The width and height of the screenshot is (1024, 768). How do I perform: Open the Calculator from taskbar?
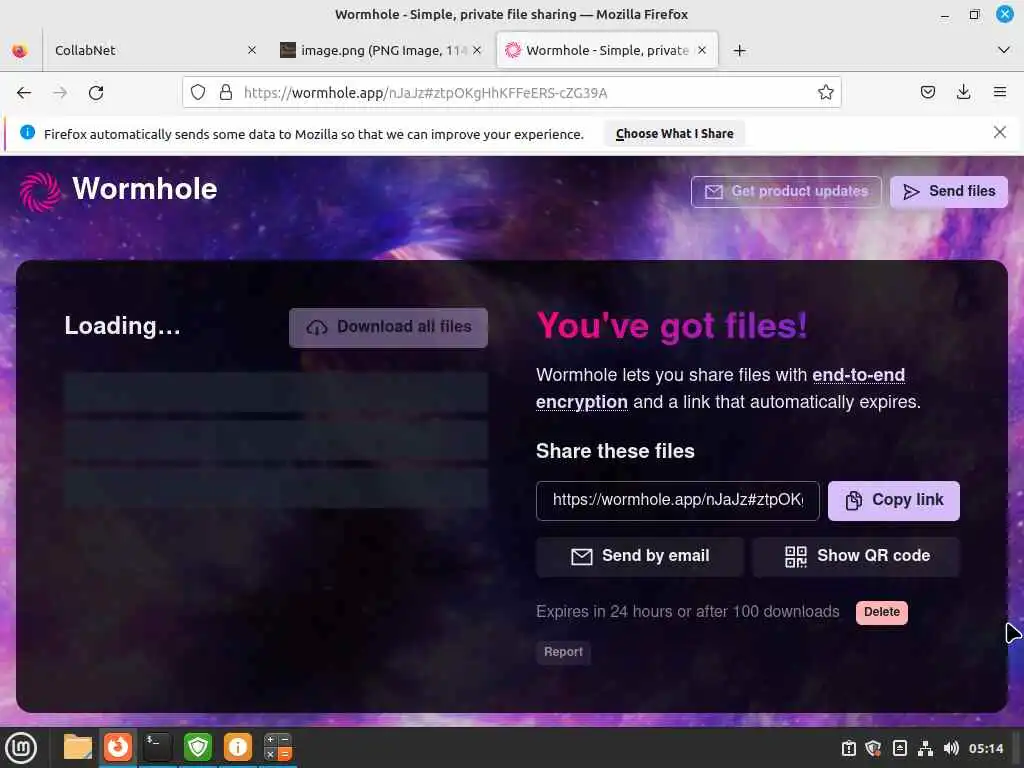coord(278,747)
